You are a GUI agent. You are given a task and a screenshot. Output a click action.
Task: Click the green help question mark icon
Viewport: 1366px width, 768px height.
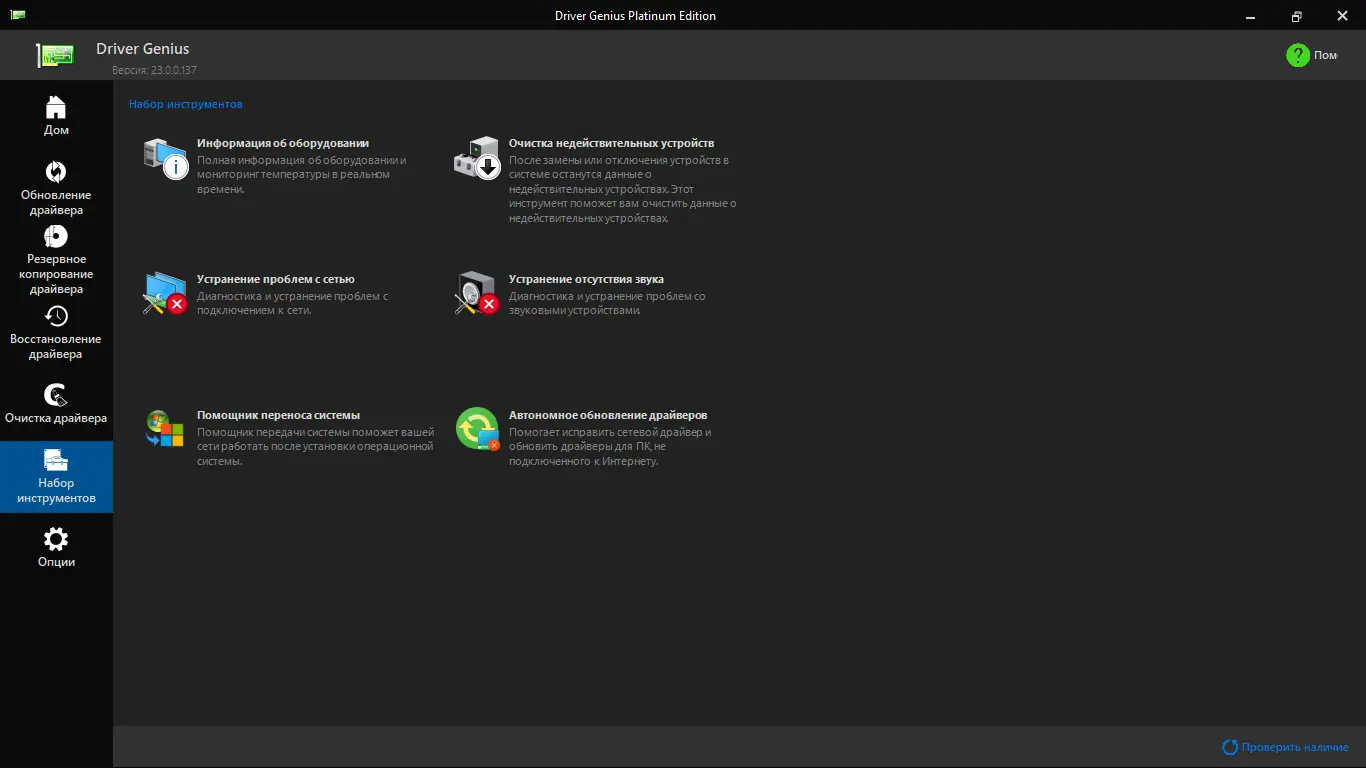pyautogui.click(x=1298, y=55)
